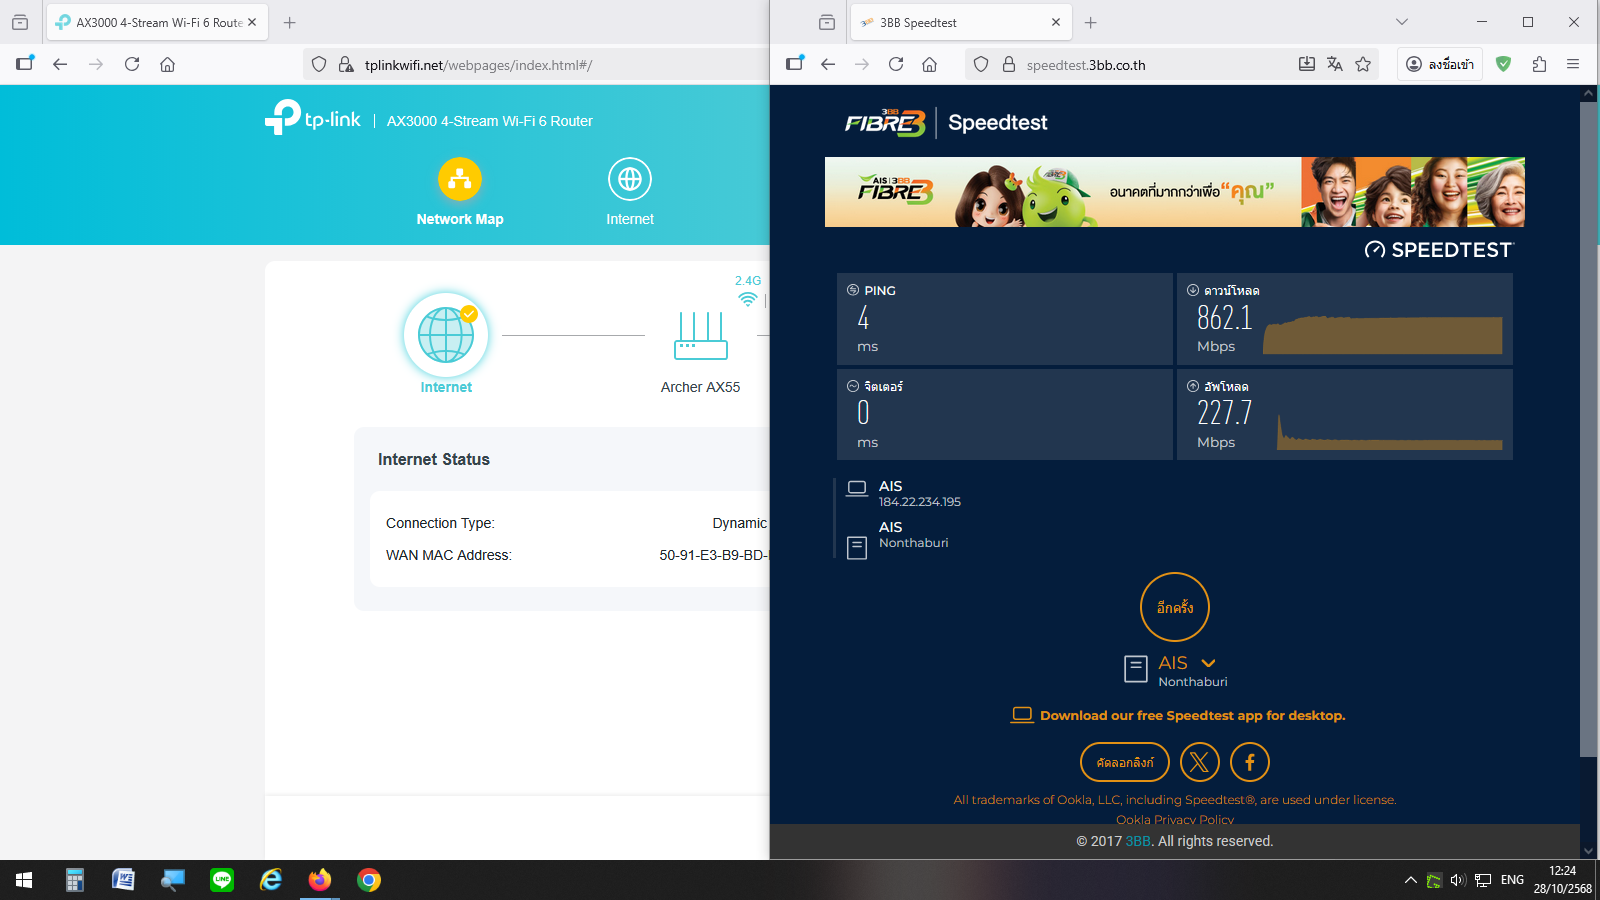This screenshot has height=900, width=1600.
Task: Click the translate page icon in address bar
Action: click(1334, 64)
